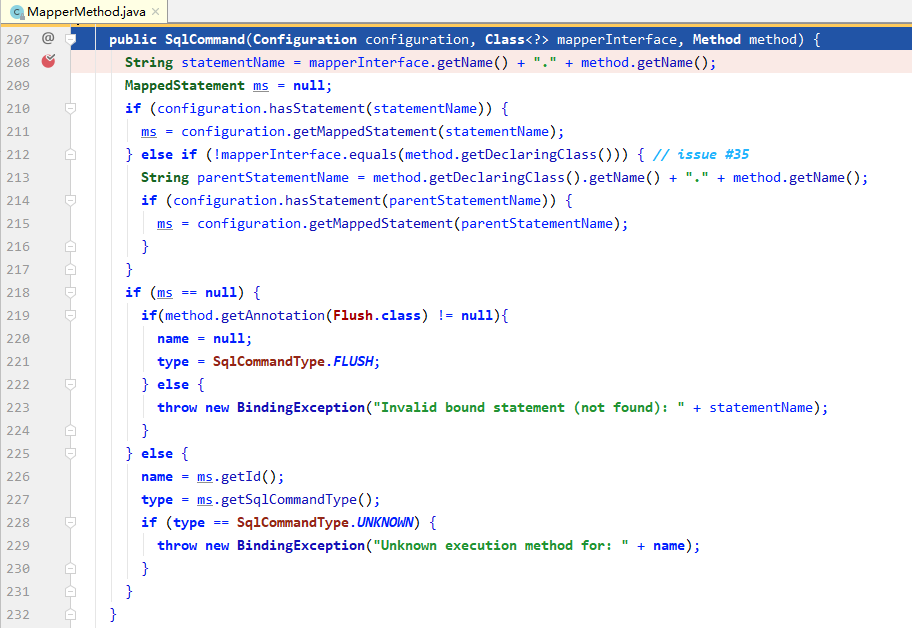The width and height of the screenshot is (912, 628).
Task: Click 'ms.getSqlCommandType()' on line 227
Action: [284, 499]
